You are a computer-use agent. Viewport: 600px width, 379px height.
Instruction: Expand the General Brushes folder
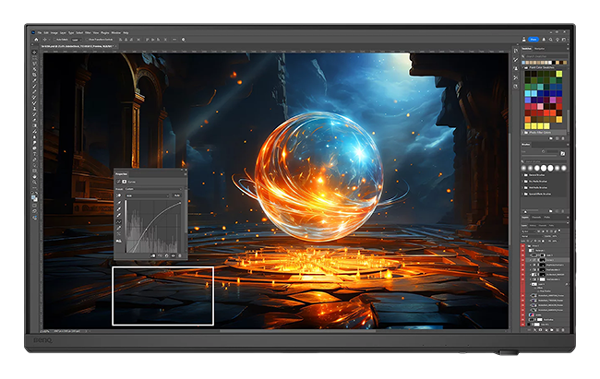pos(522,175)
